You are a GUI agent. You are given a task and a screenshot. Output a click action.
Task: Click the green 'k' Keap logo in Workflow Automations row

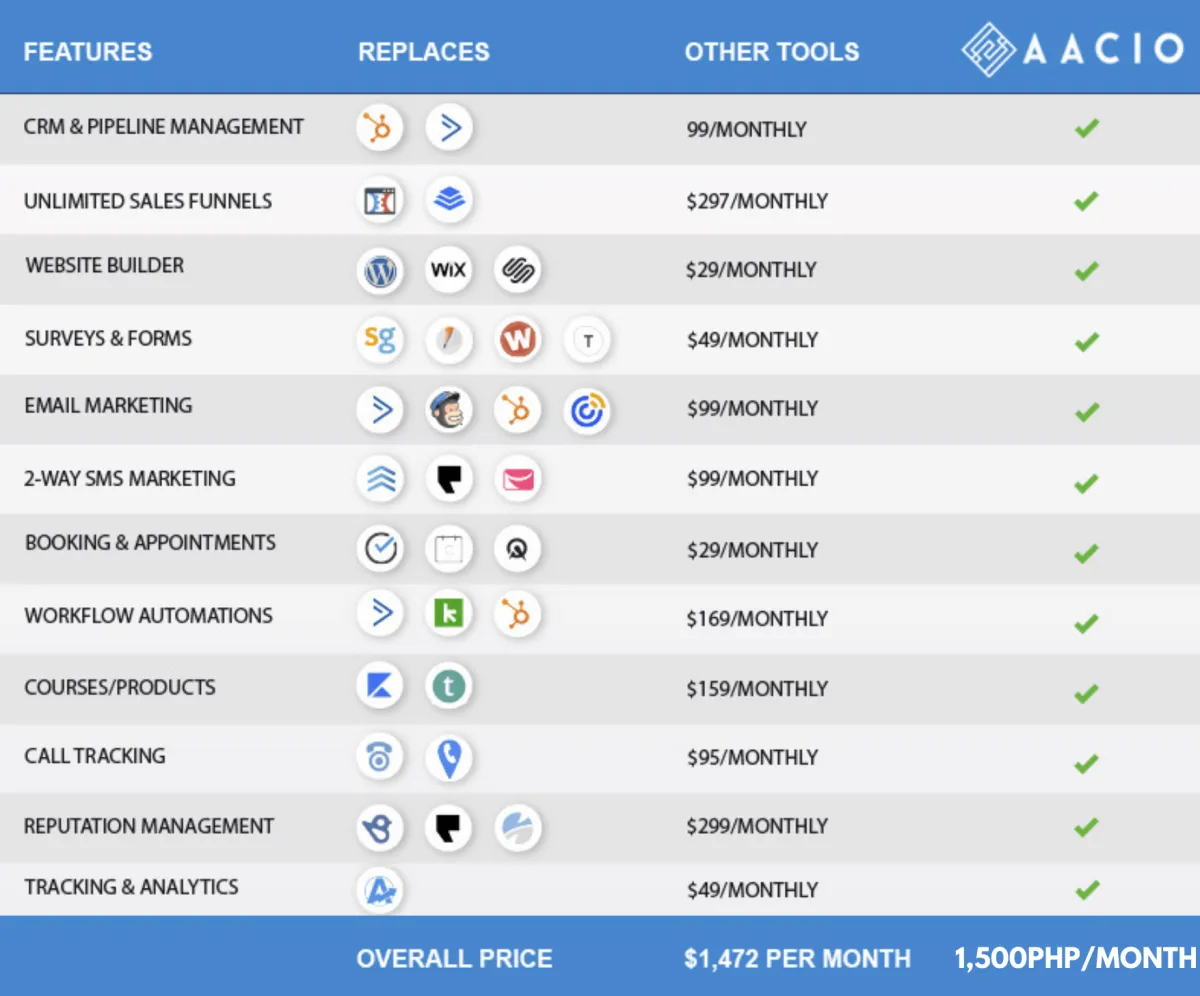(449, 613)
